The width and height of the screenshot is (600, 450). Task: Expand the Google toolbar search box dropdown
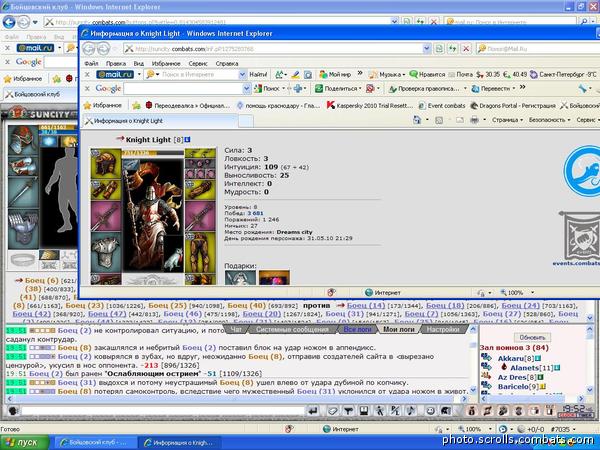(x=246, y=88)
